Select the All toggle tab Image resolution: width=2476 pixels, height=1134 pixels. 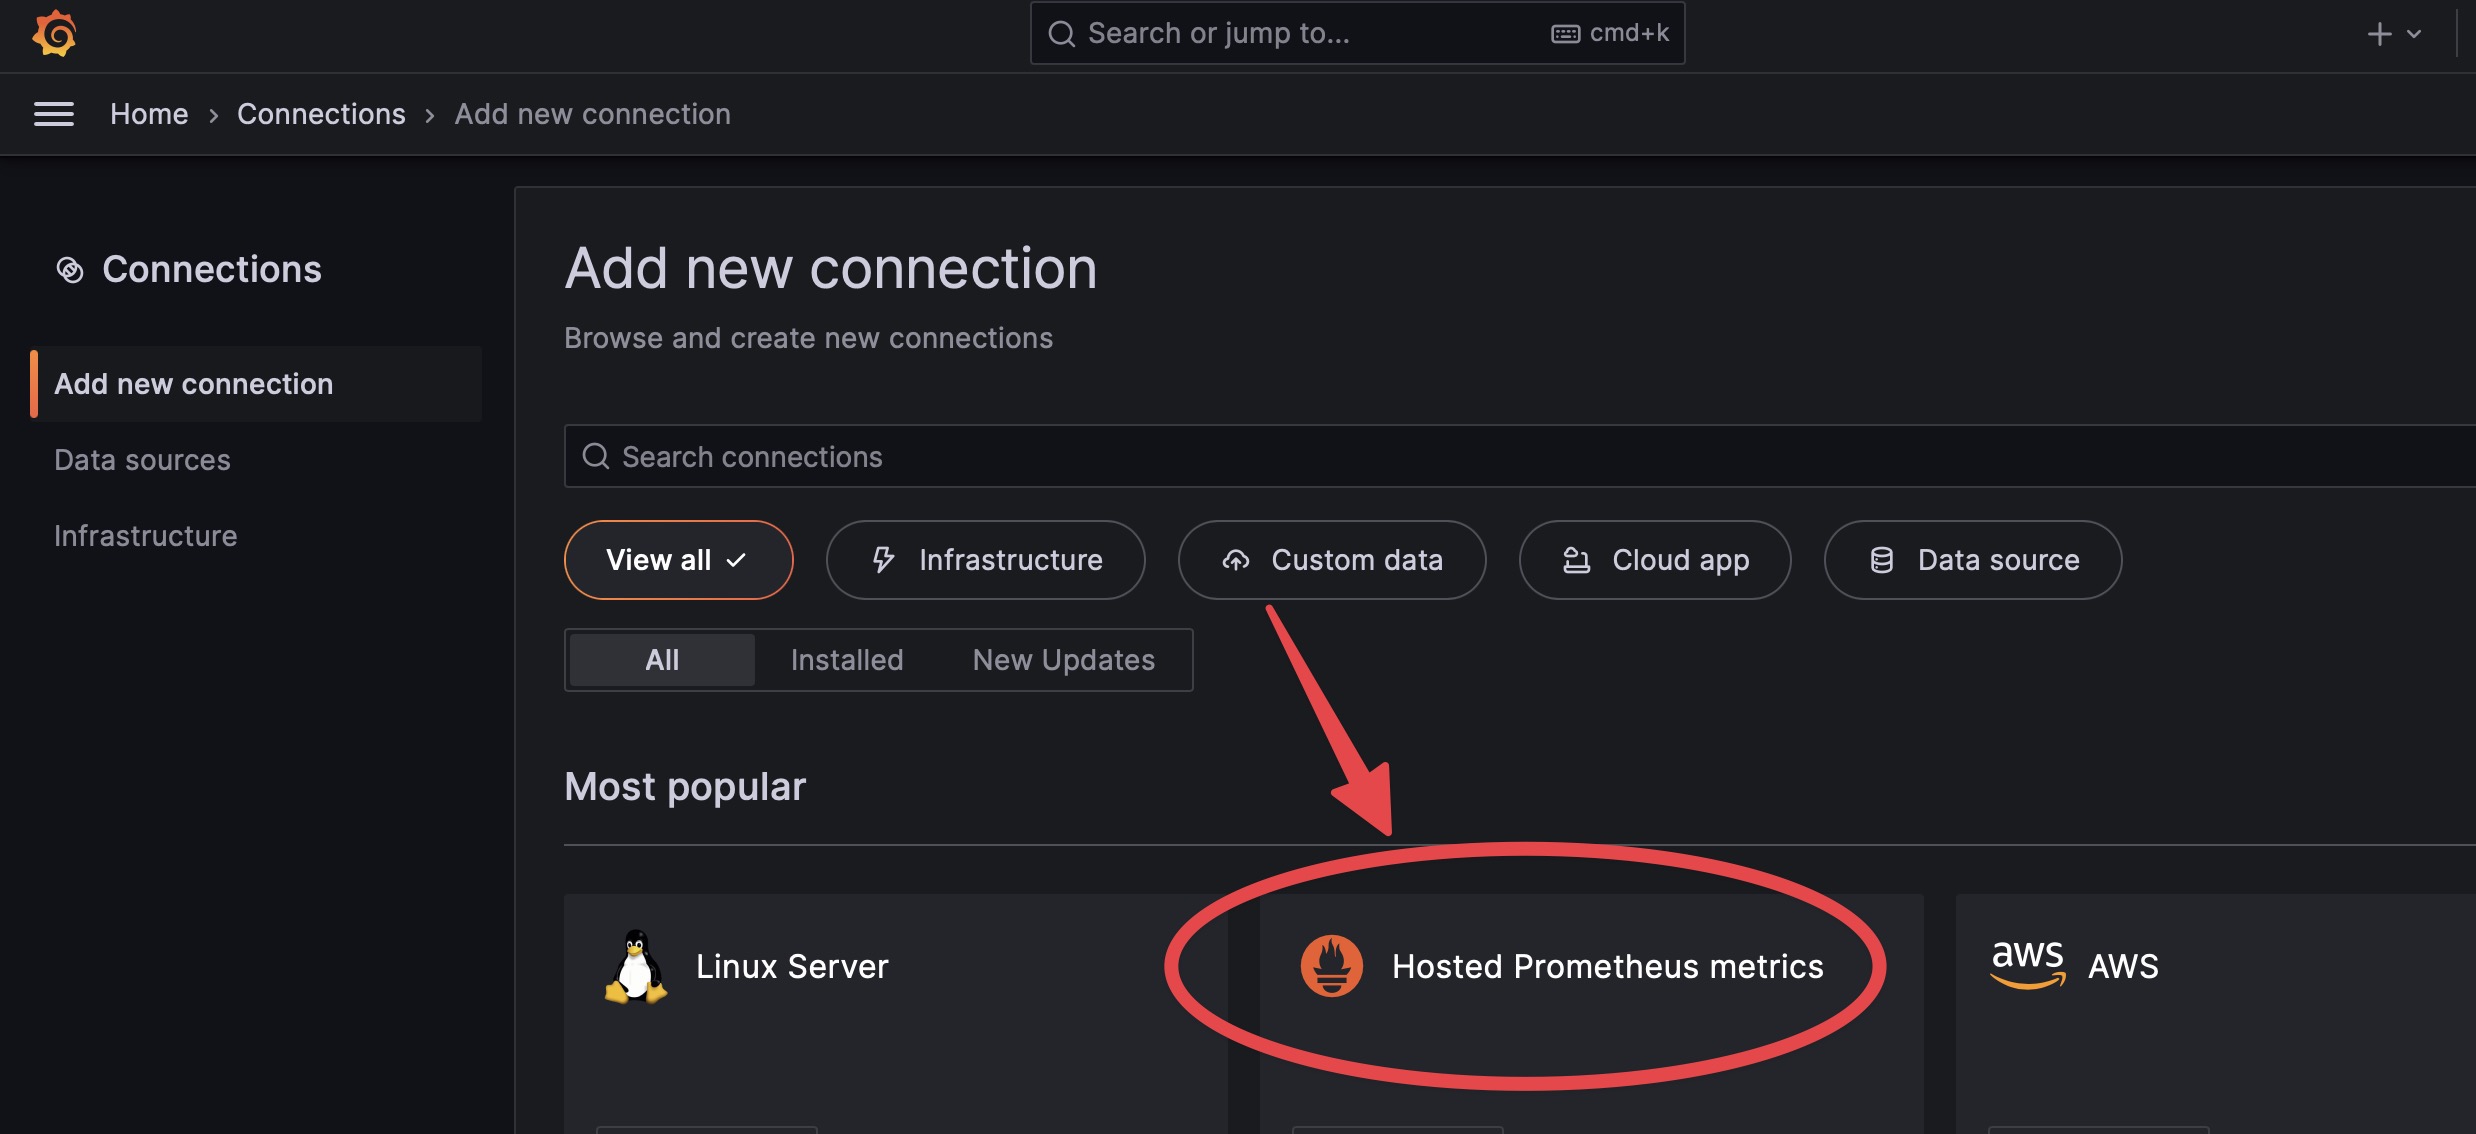(x=660, y=659)
